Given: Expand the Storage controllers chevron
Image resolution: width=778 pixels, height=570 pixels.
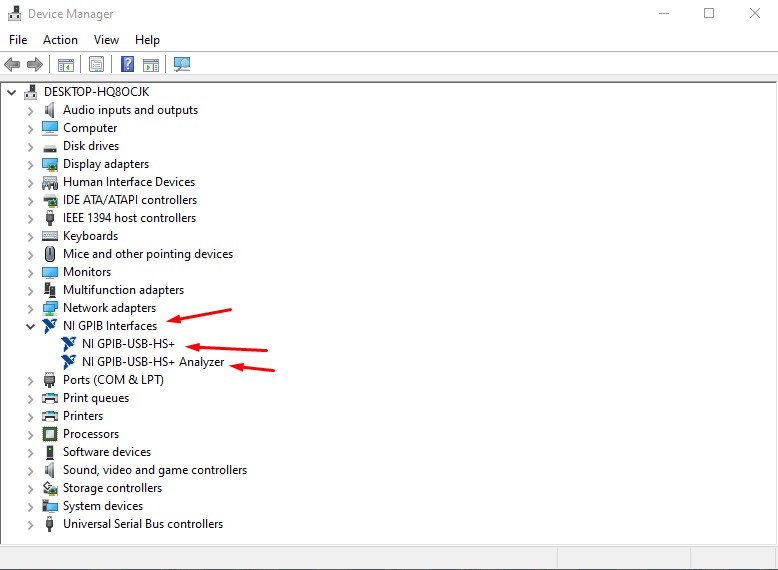Looking at the screenshot, I should tap(30, 489).
